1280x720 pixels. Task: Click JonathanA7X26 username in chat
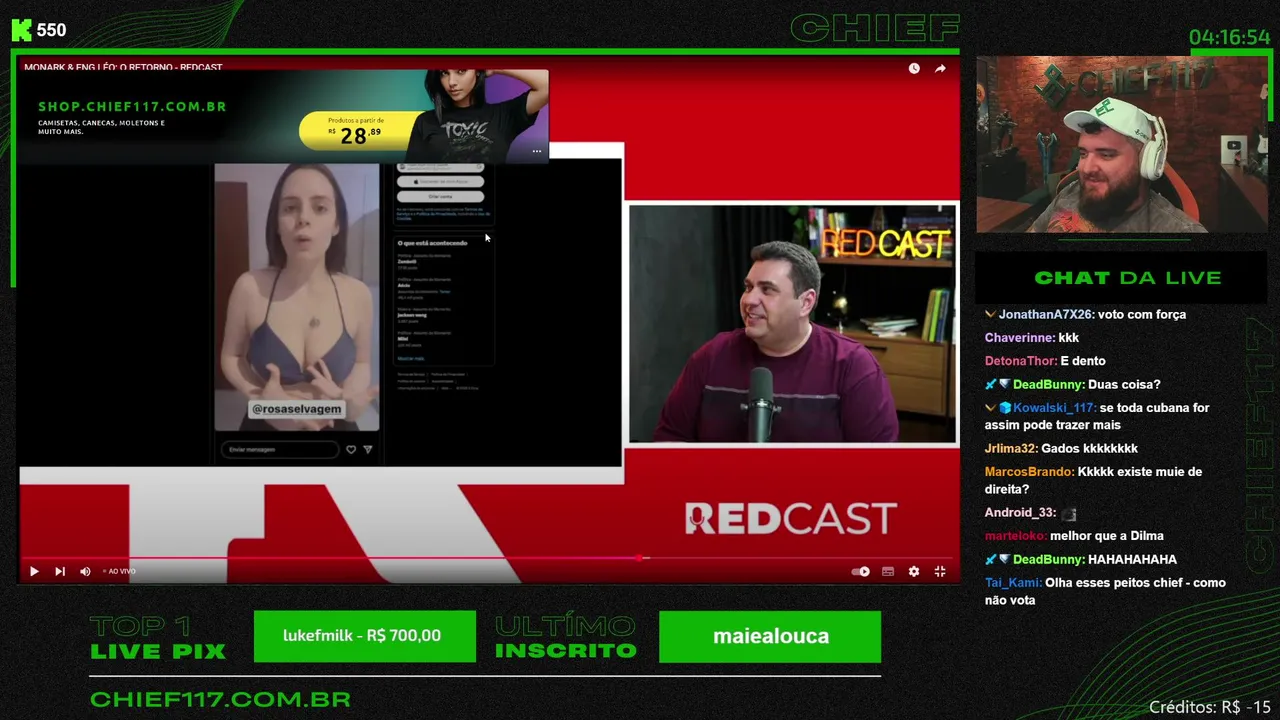1046,314
